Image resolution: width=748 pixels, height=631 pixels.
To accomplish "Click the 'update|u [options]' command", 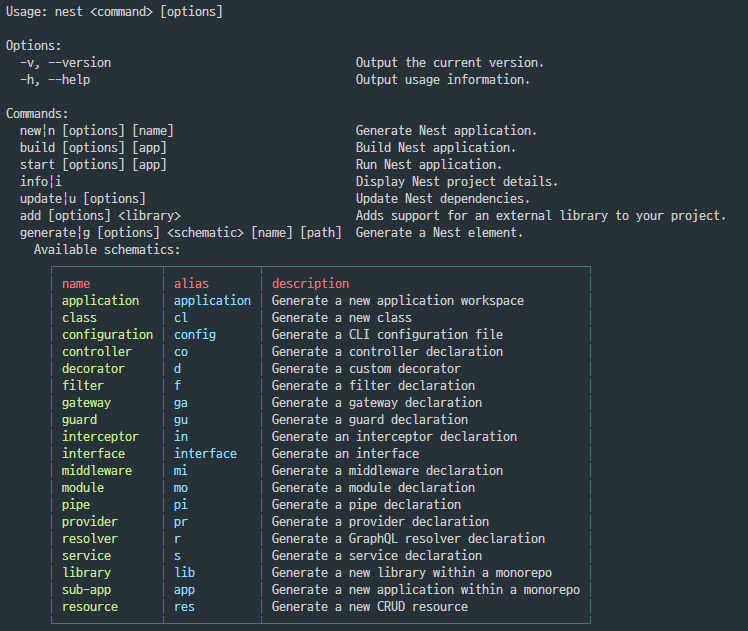I will (x=83, y=199).
